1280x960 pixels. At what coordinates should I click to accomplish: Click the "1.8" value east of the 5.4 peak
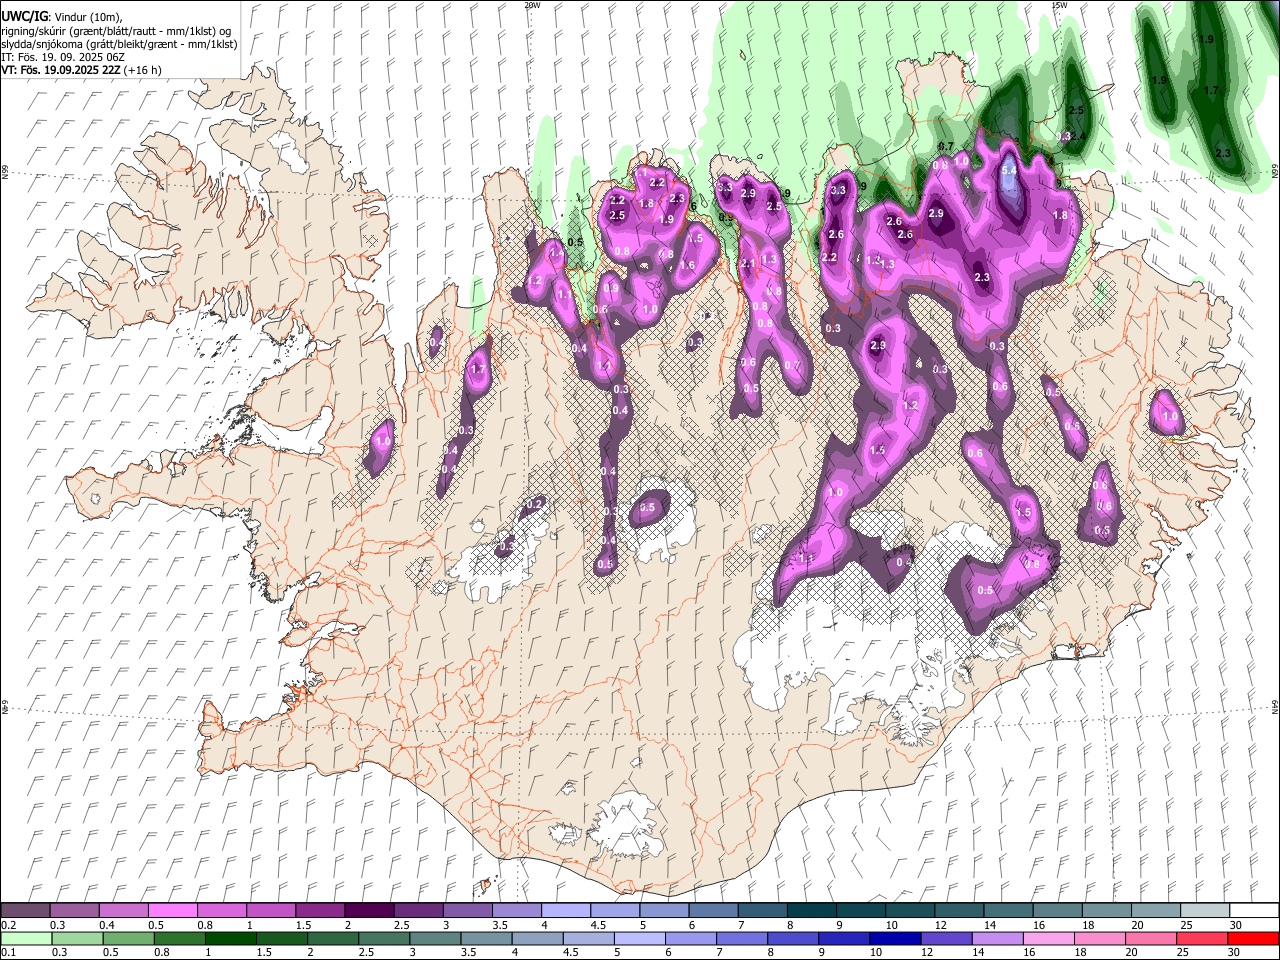tap(1061, 215)
